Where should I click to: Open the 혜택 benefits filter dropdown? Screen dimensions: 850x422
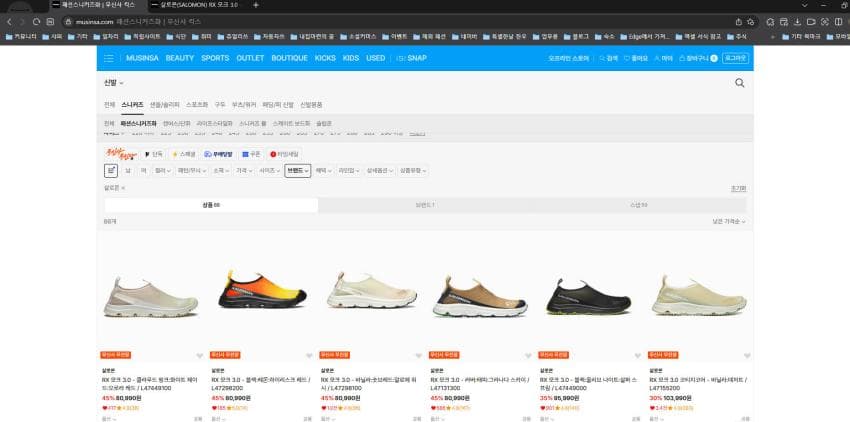(324, 170)
